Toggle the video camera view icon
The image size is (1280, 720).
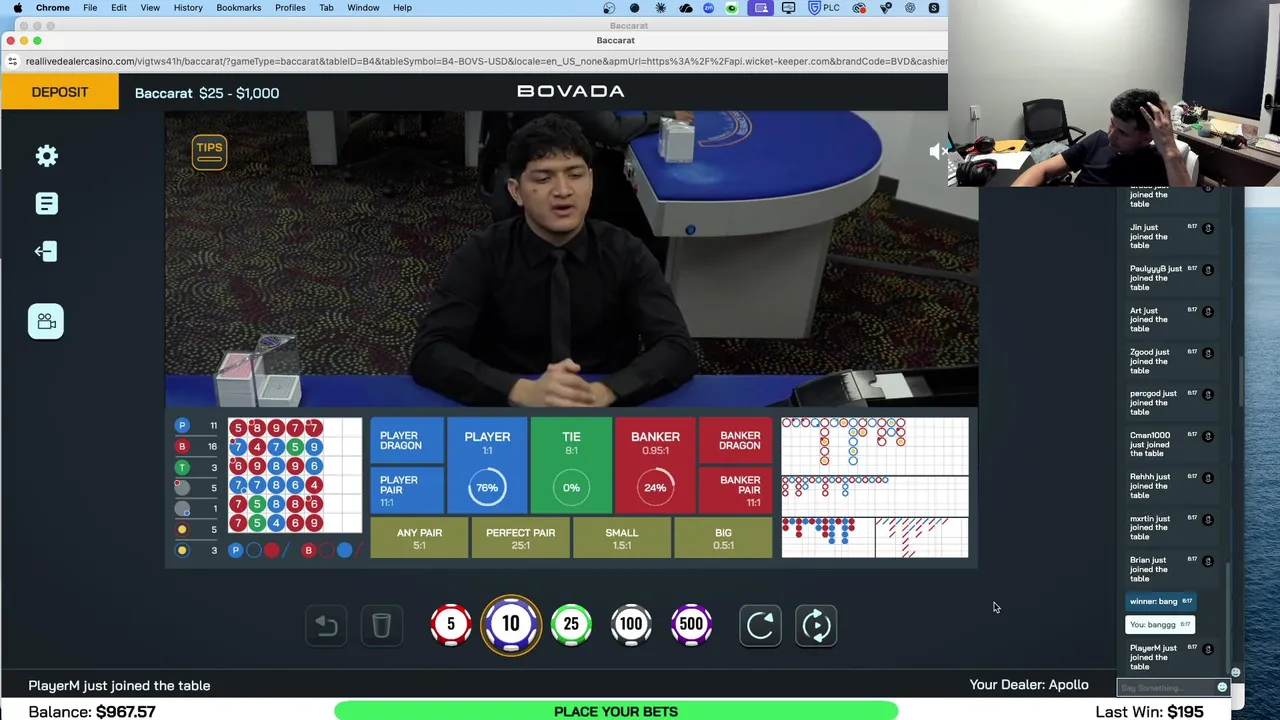tap(46, 321)
